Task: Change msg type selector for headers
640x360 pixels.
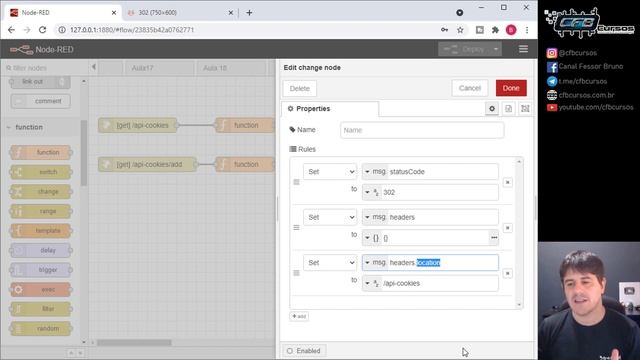Action: tap(375, 217)
